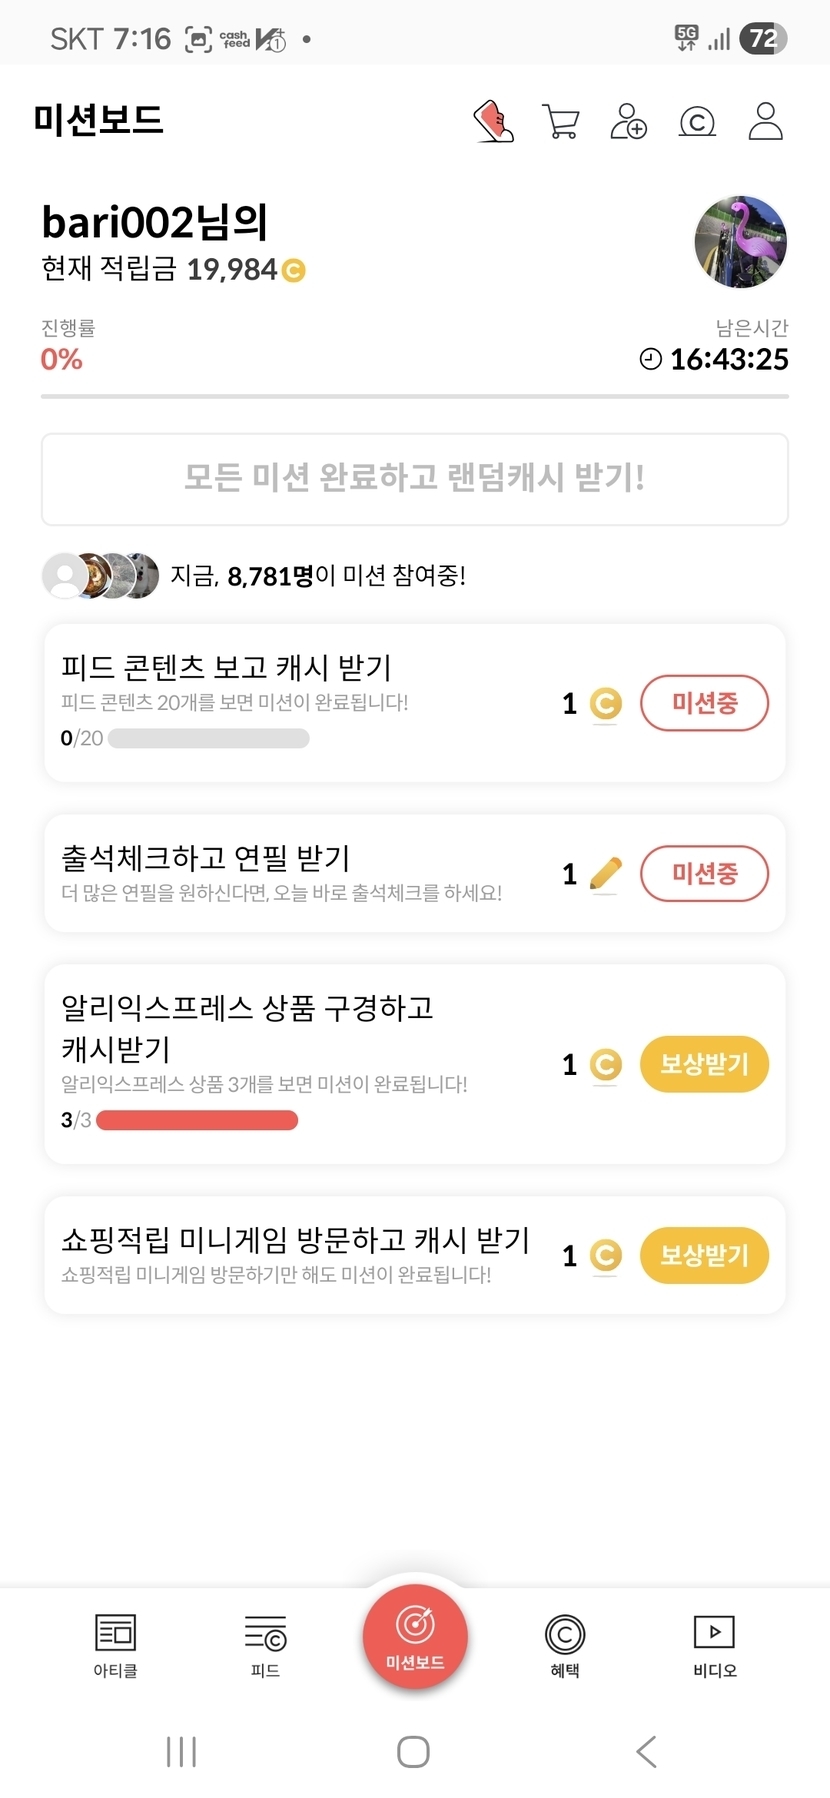
Task: Open the shopping cart icon
Action: coord(560,122)
